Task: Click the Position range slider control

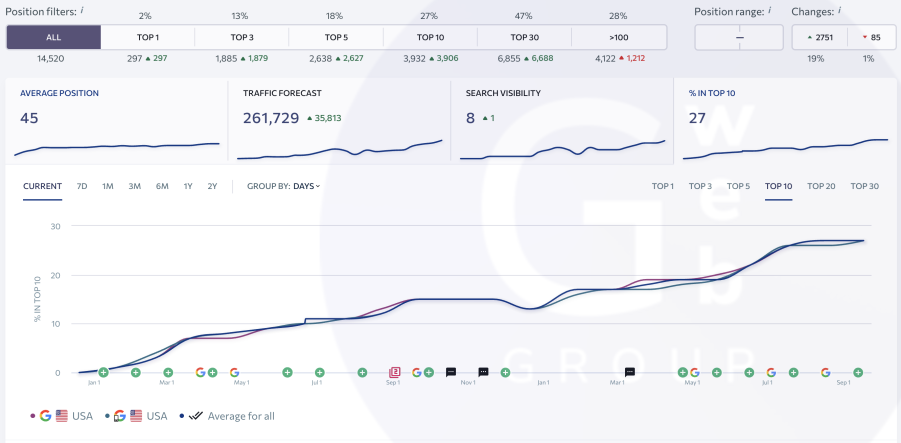Action: (739, 38)
